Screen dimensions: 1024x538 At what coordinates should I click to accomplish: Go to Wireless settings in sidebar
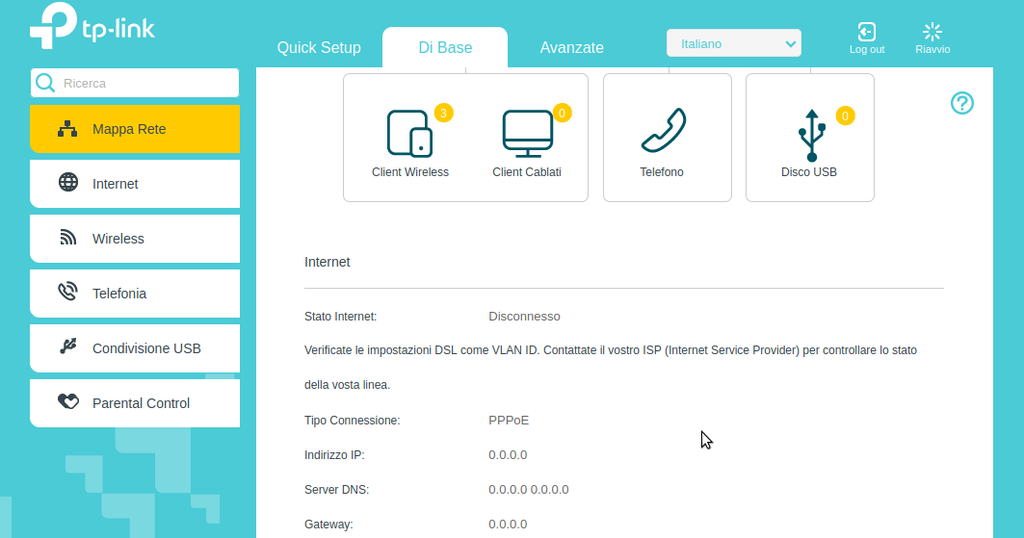[135, 239]
